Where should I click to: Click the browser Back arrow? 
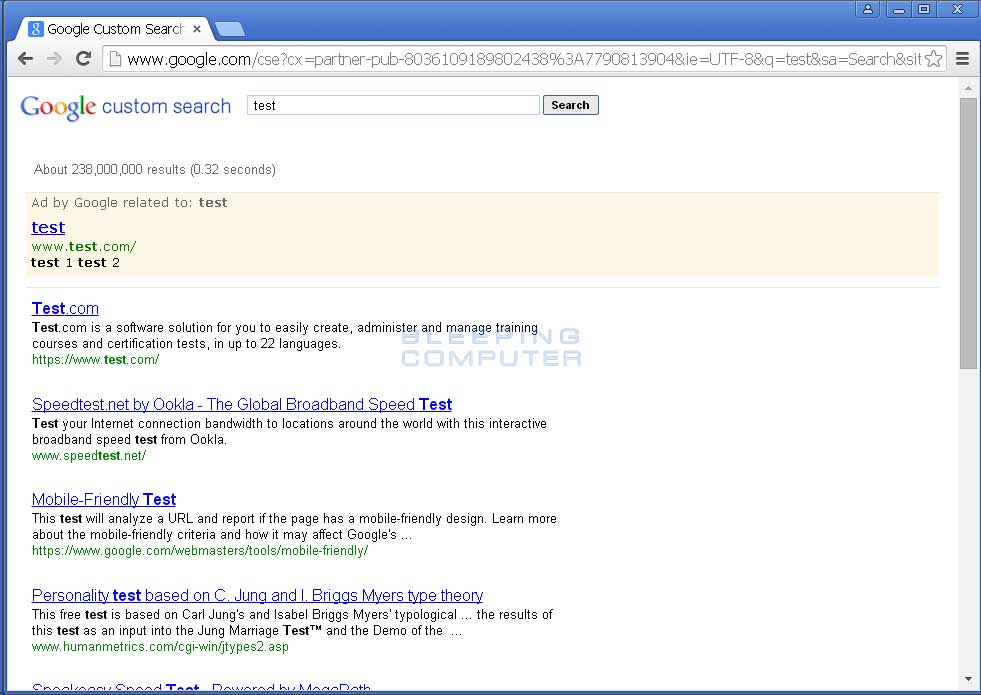click(26, 59)
